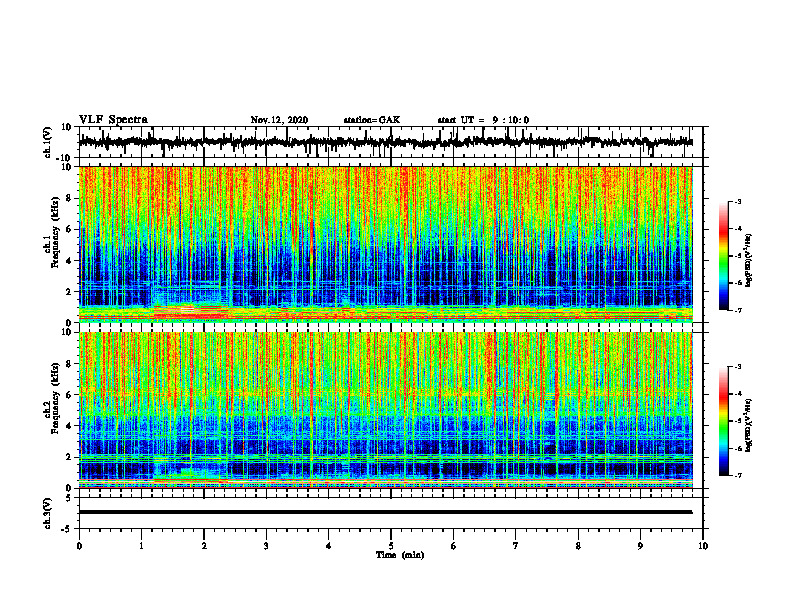Screen dimensions: 792x612
Task: Click the "ch.3(V)" axis label
Action: click(x=47, y=513)
